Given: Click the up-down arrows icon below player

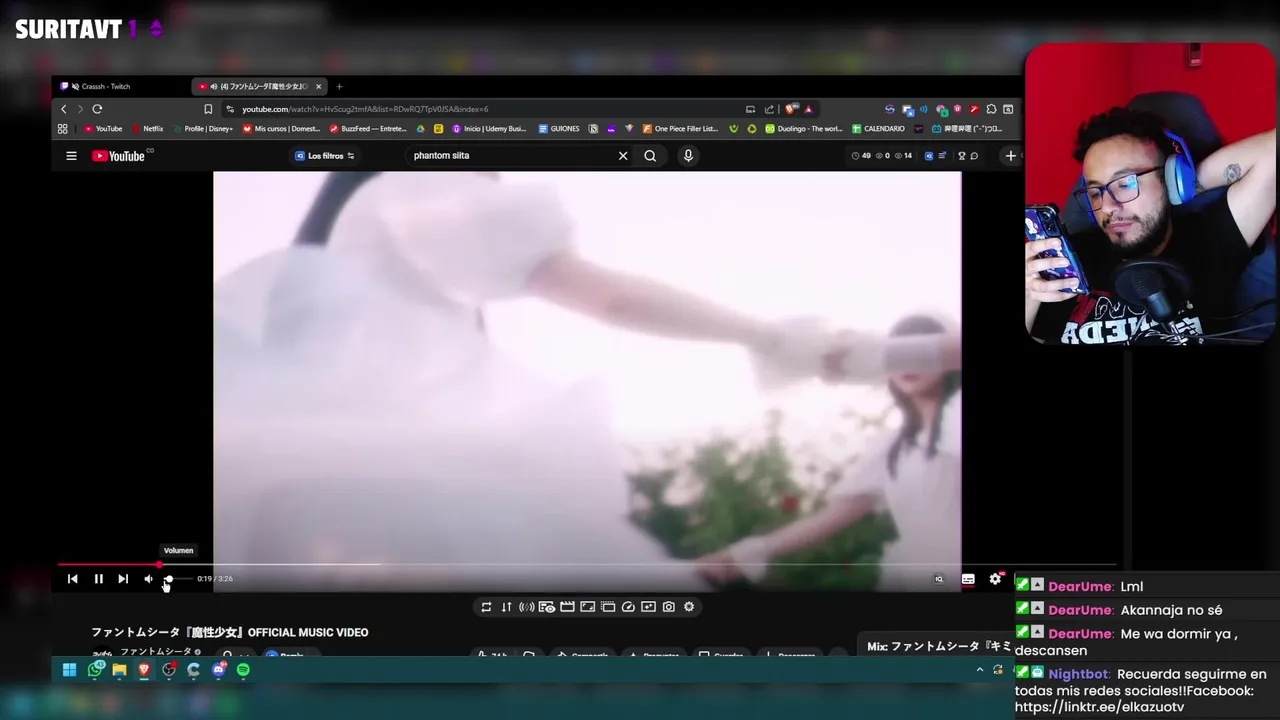Looking at the screenshot, I should pos(506,607).
